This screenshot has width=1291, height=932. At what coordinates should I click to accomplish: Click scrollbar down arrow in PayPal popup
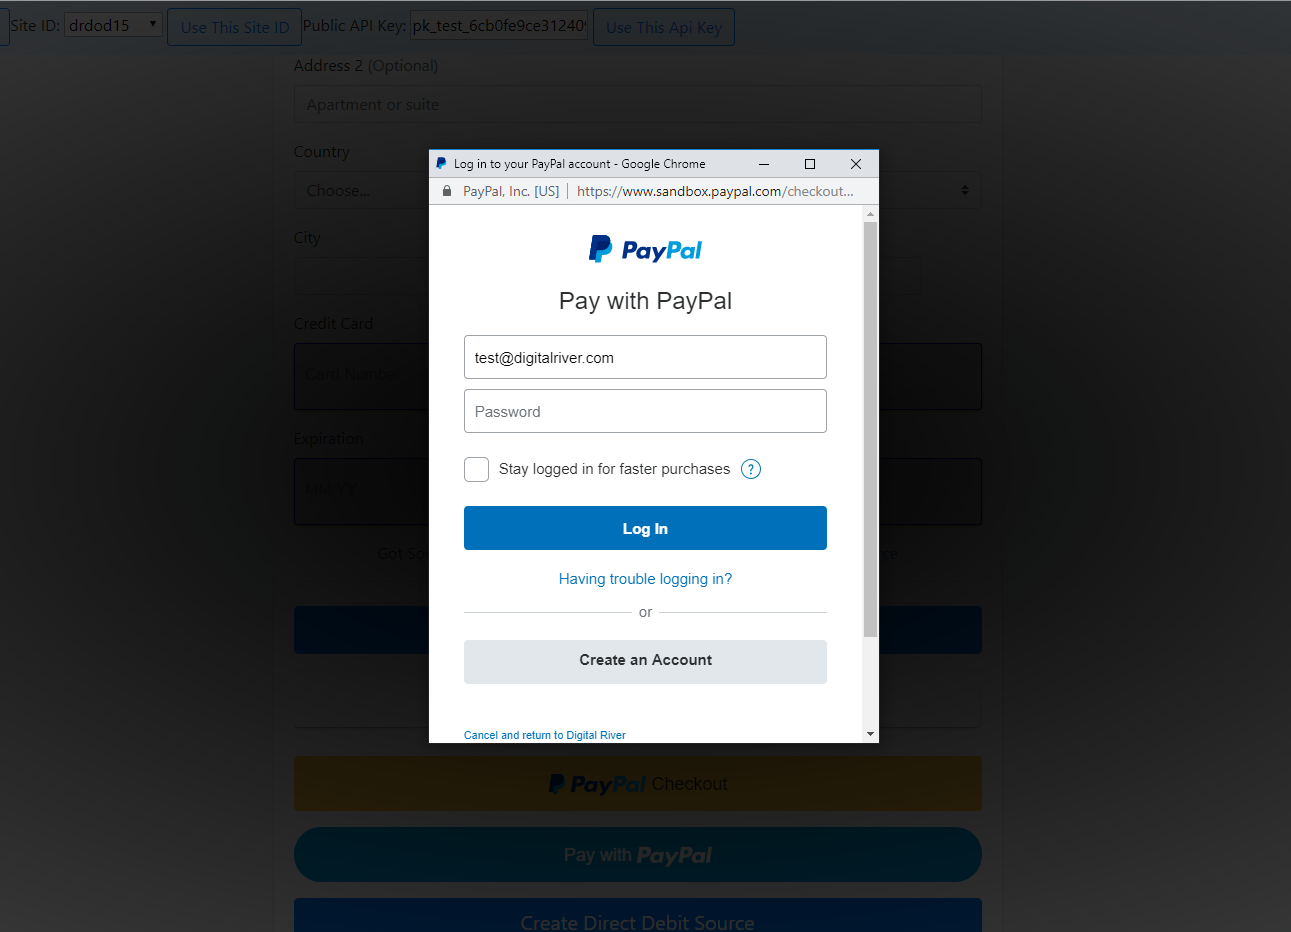[870, 734]
